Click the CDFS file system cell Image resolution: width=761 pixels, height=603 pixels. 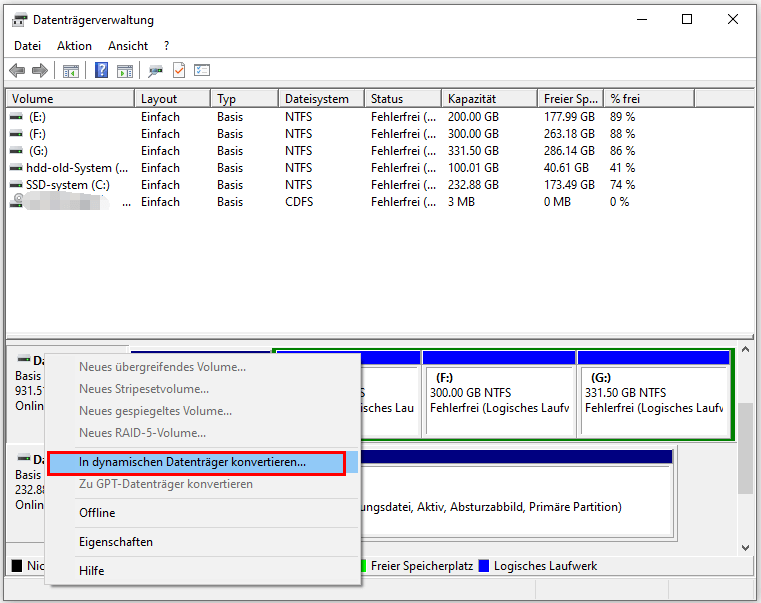pos(299,202)
